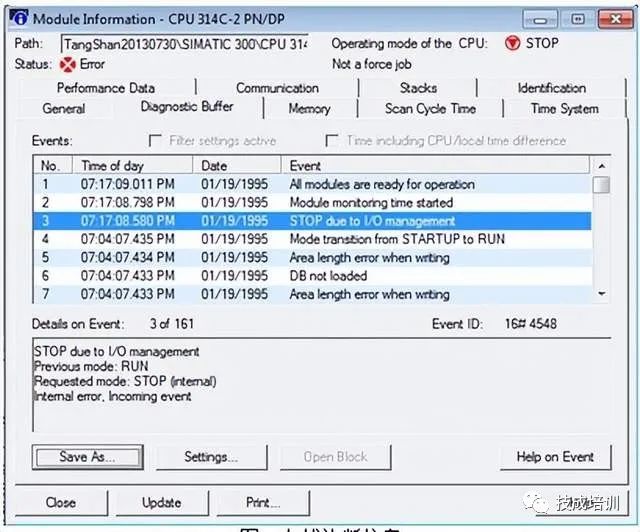Toggle Time including CPU/local time difference
This screenshot has height=532, width=640.
click(x=331, y=141)
